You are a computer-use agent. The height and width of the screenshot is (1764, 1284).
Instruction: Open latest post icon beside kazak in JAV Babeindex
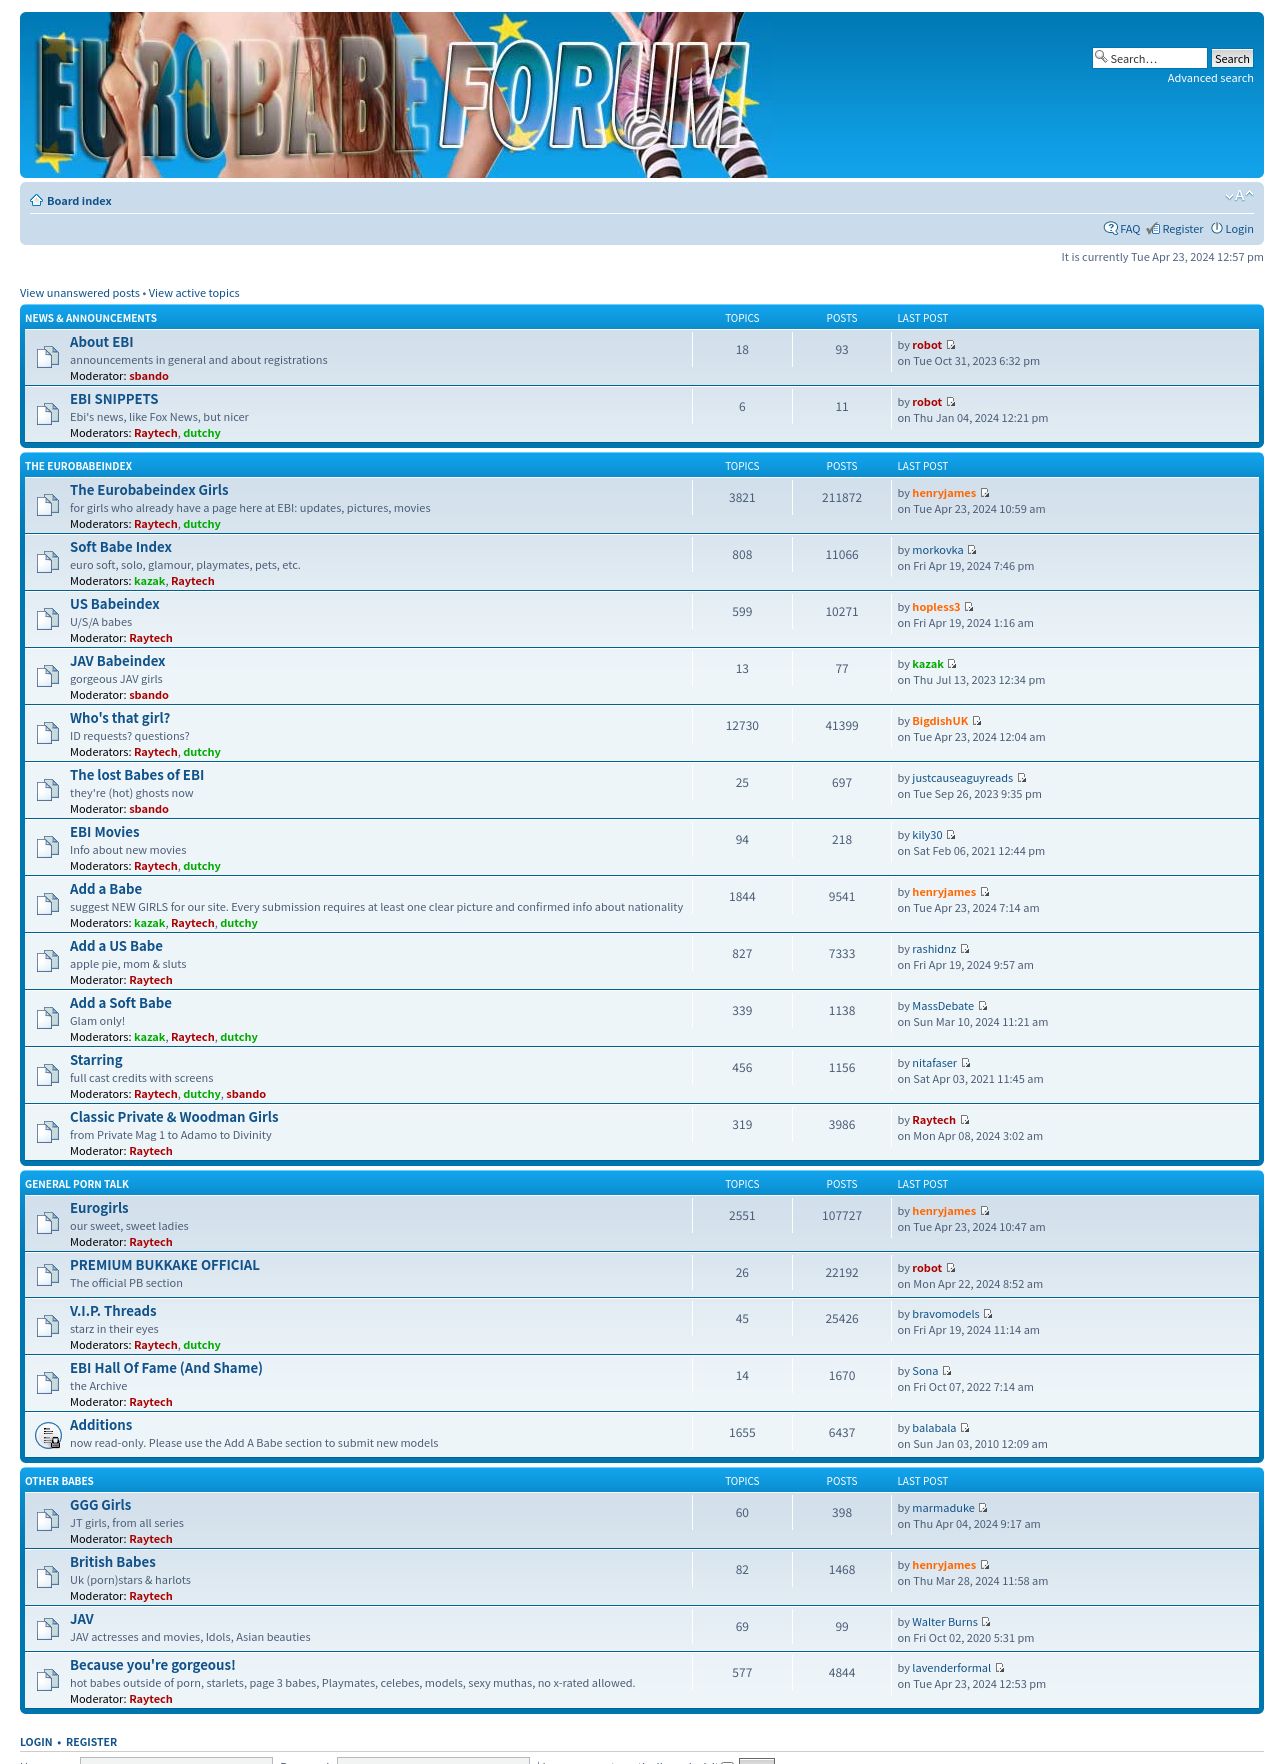[x=952, y=664]
